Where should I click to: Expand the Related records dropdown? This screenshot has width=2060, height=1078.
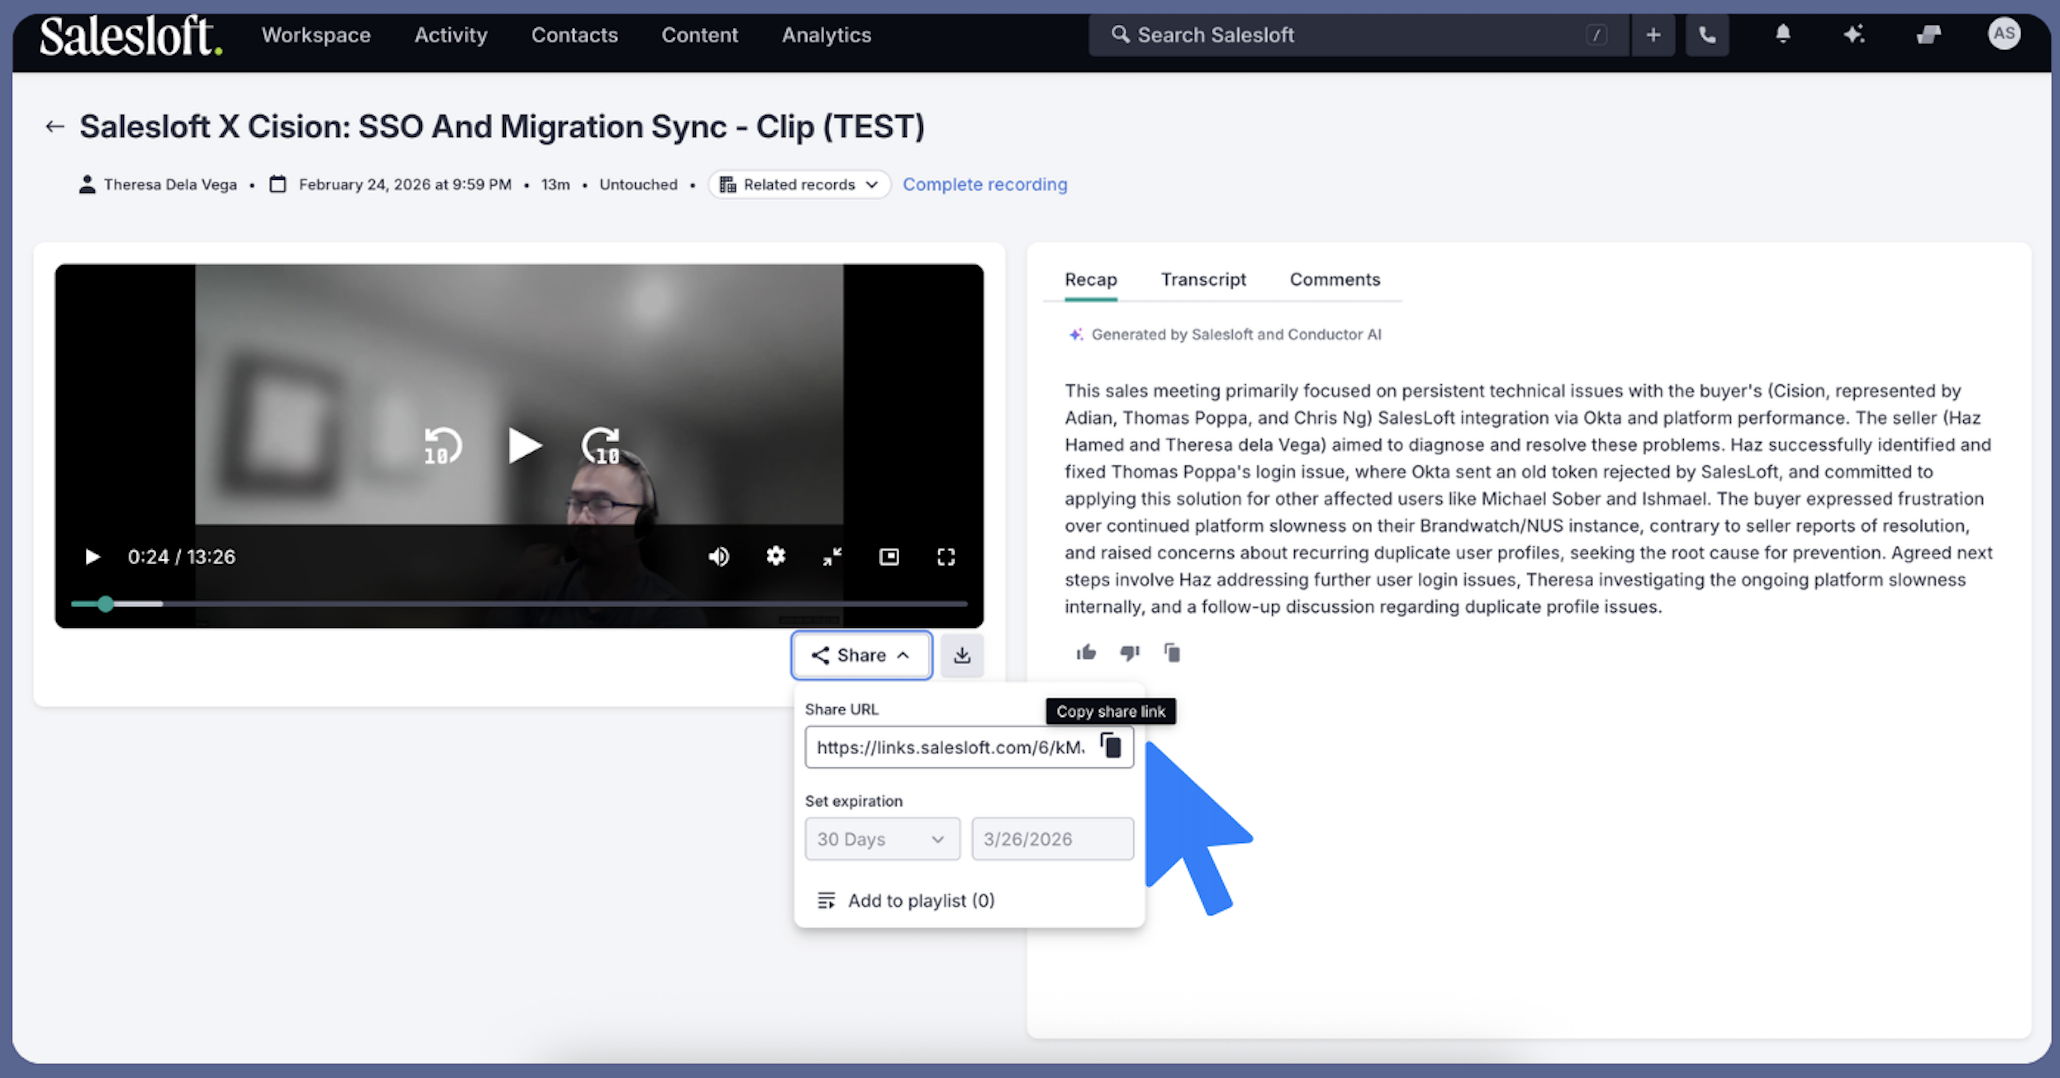point(799,184)
